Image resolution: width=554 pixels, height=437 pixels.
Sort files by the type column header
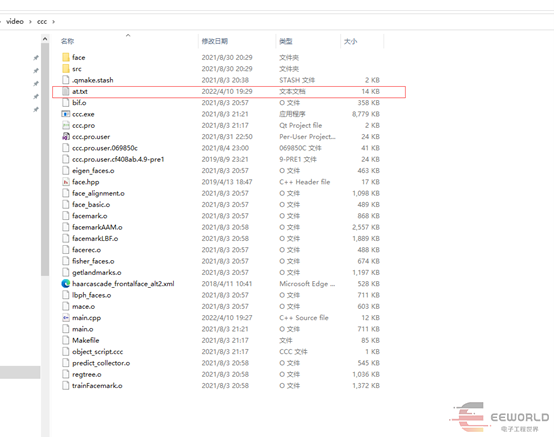click(286, 41)
